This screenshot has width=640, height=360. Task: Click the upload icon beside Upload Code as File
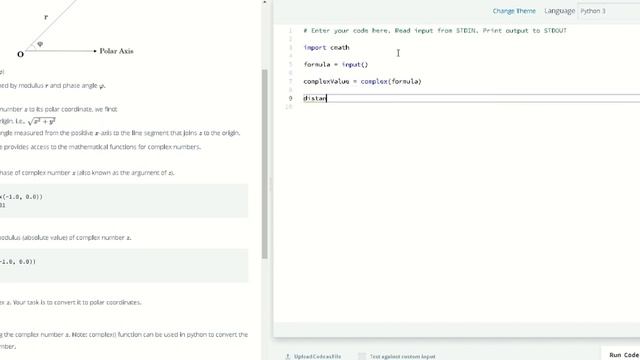[x=288, y=356]
